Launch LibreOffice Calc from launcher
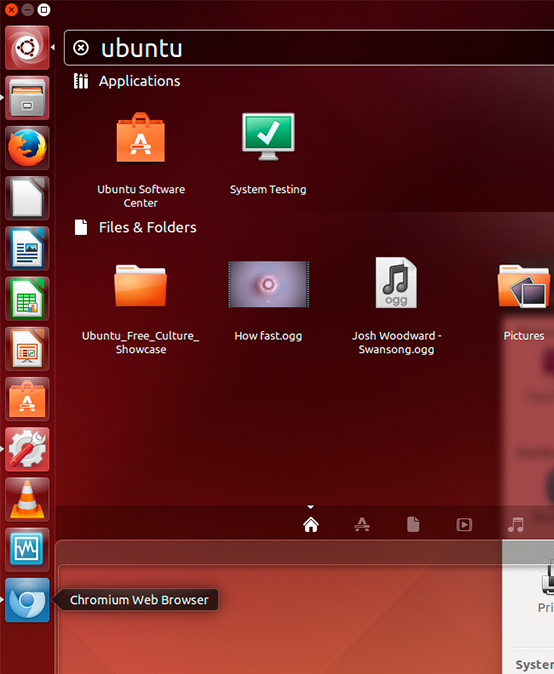 click(x=27, y=299)
